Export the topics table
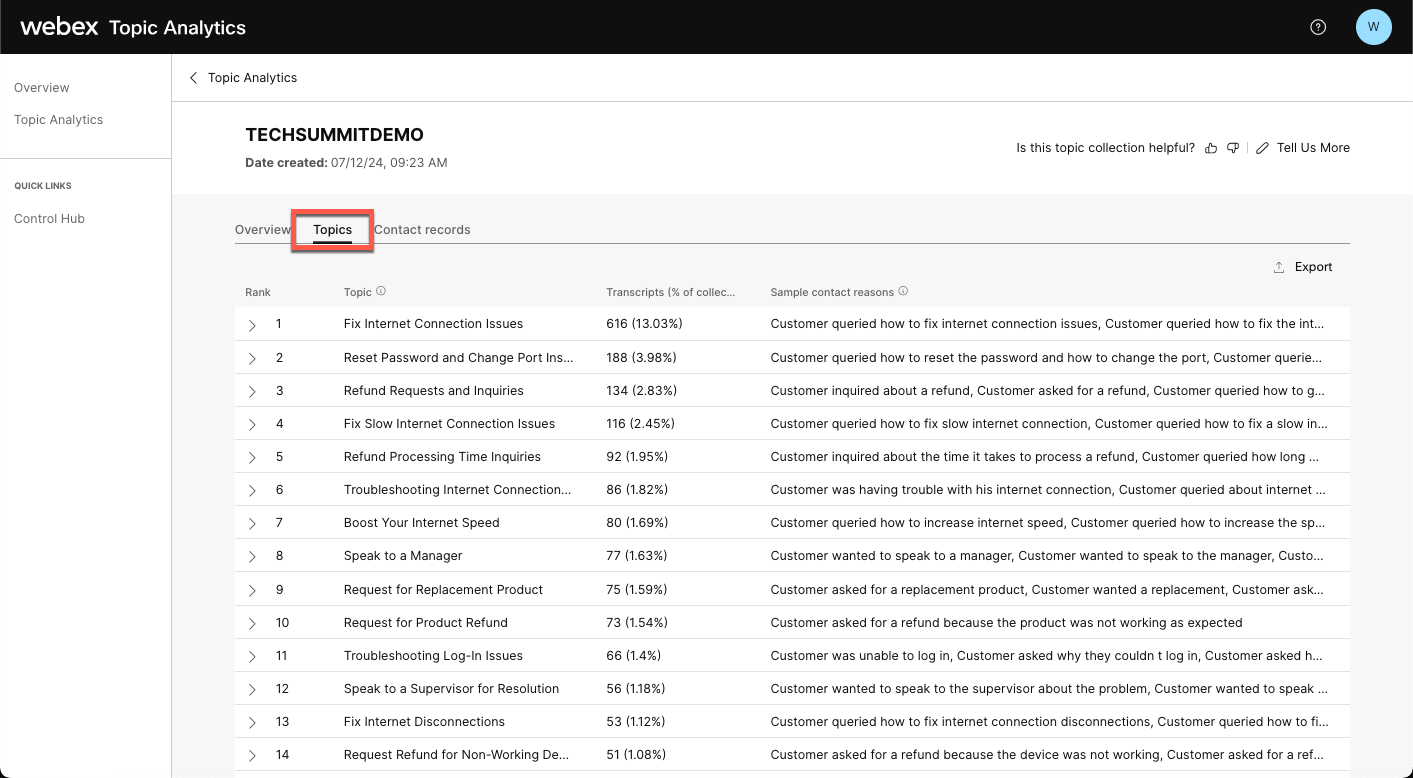This screenshot has width=1413, height=778. [1303, 267]
